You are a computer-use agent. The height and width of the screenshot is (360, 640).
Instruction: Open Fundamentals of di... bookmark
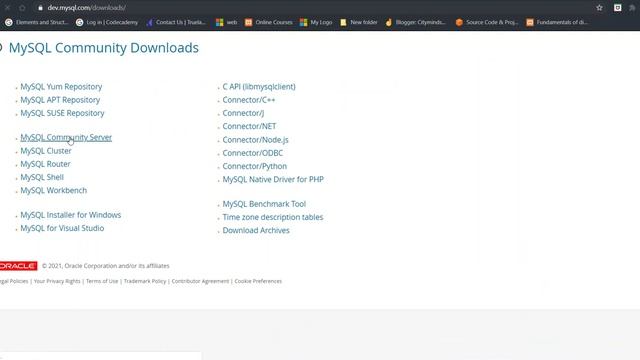[557, 22]
